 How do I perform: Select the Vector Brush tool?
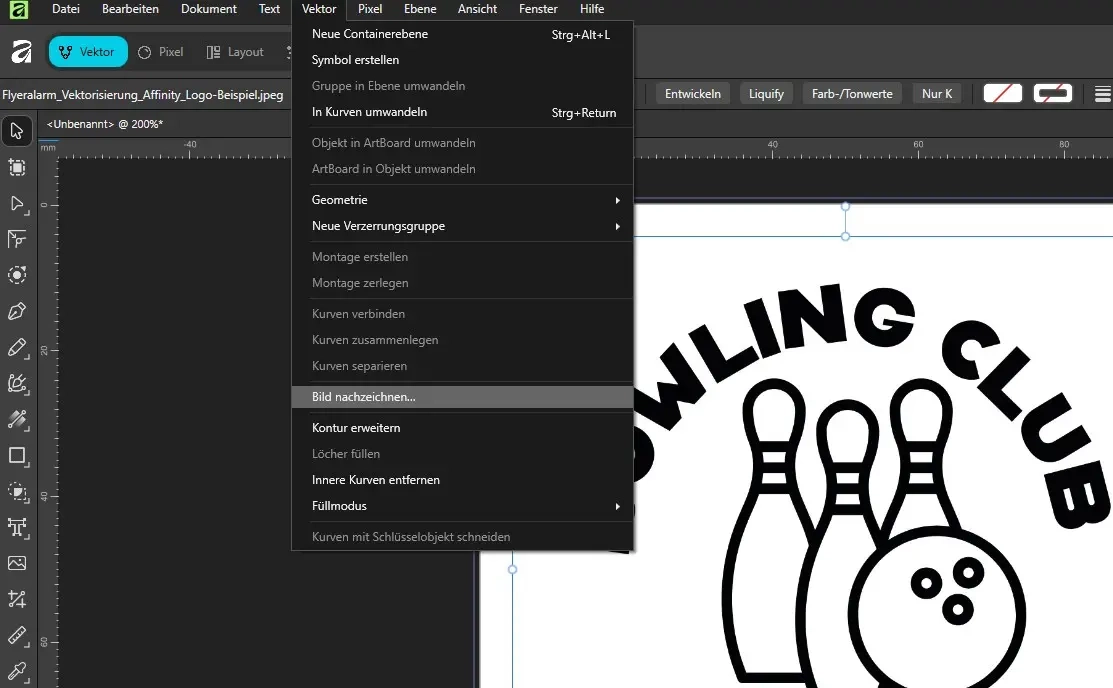17,383
